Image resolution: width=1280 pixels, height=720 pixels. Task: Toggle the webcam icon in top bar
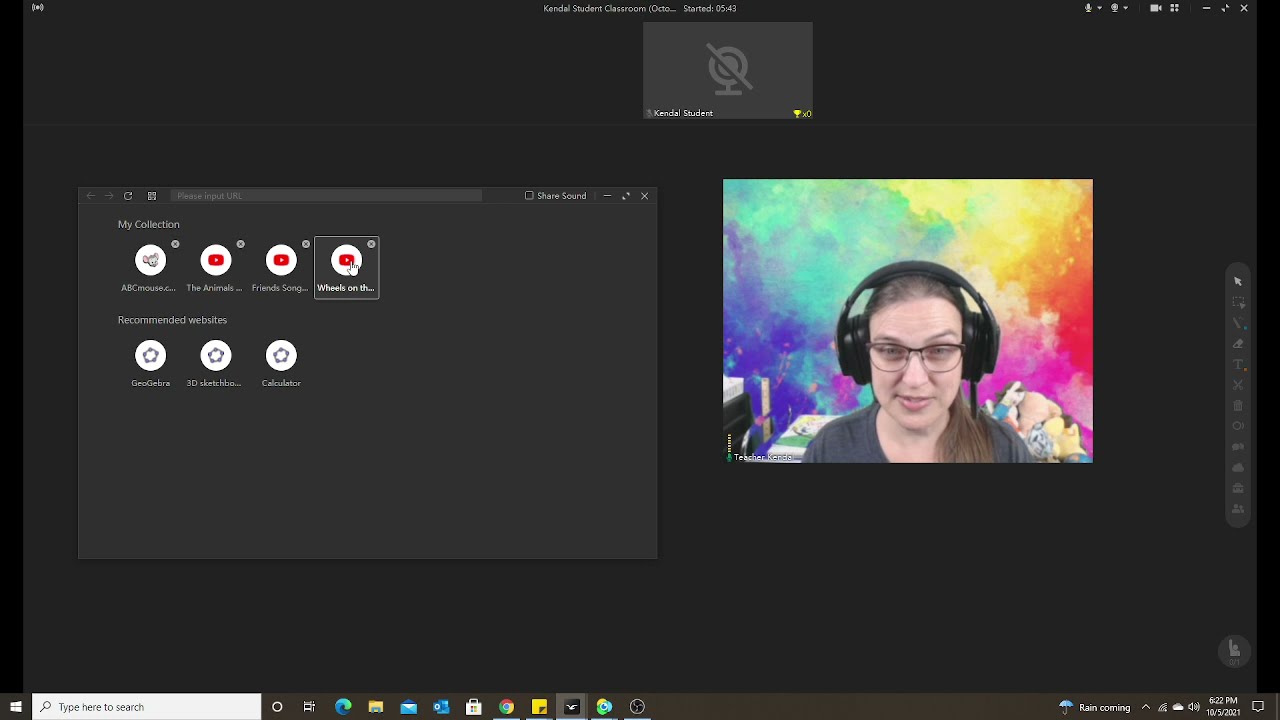point(1115,8)
